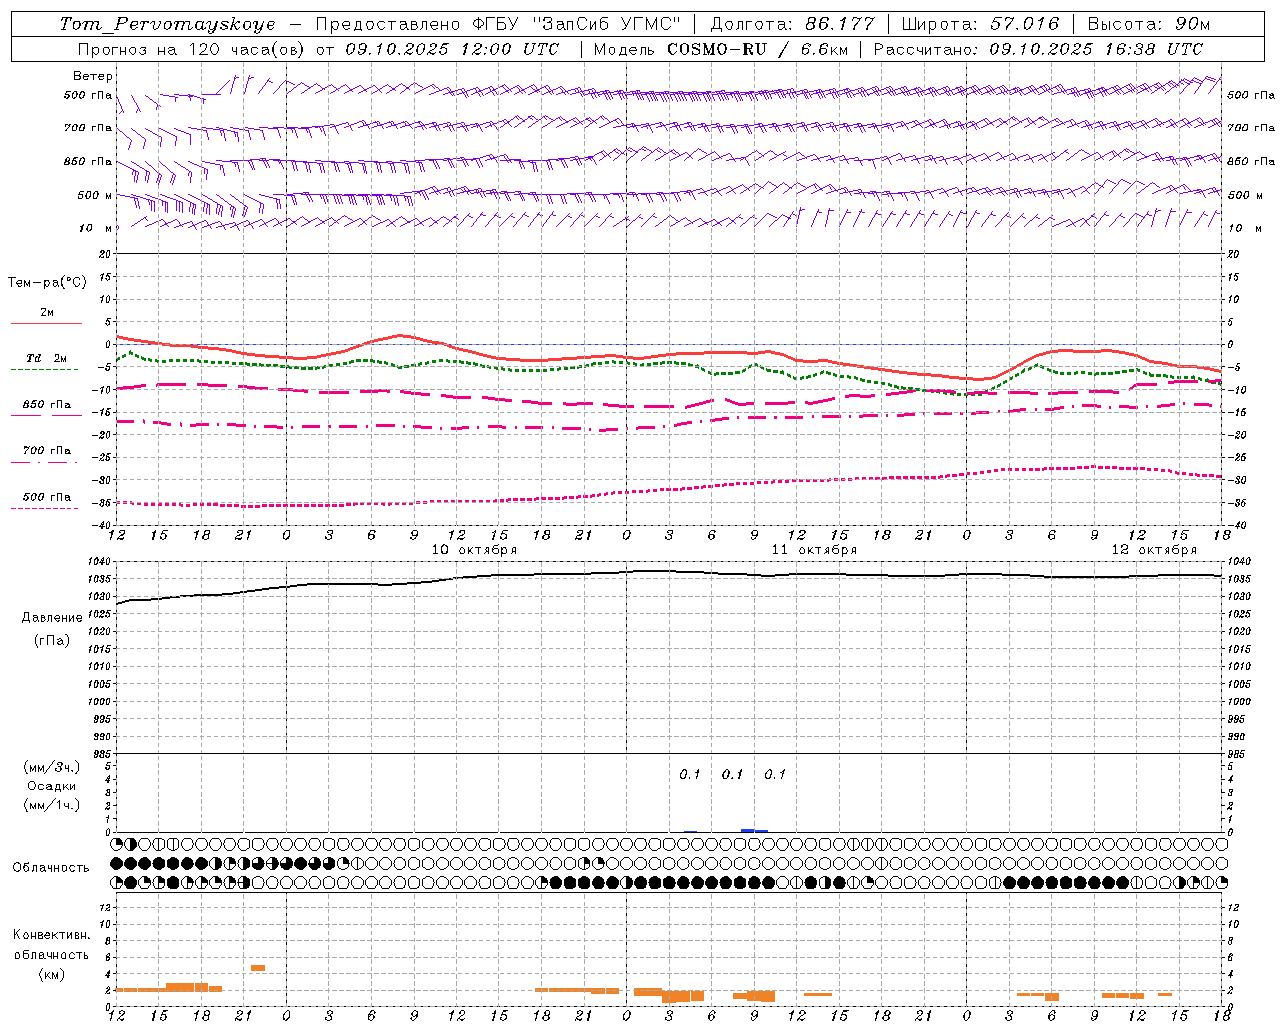Click the '12 октября' date label
This screenshot has width=1280, height=1024.
[1154, 550]
